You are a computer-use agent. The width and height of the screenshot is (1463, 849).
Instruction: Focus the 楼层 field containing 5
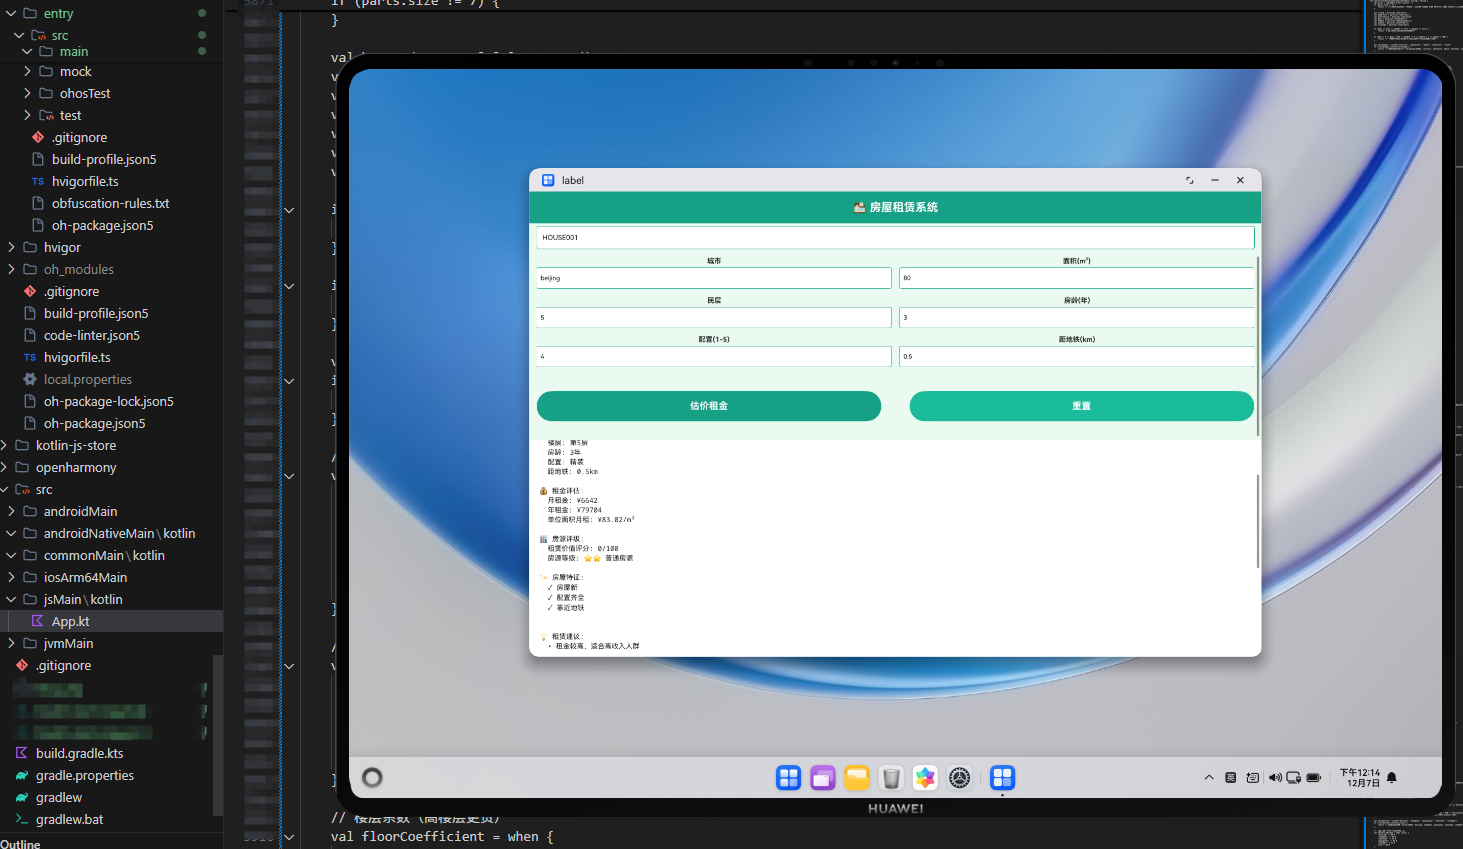tap(714, 317)
